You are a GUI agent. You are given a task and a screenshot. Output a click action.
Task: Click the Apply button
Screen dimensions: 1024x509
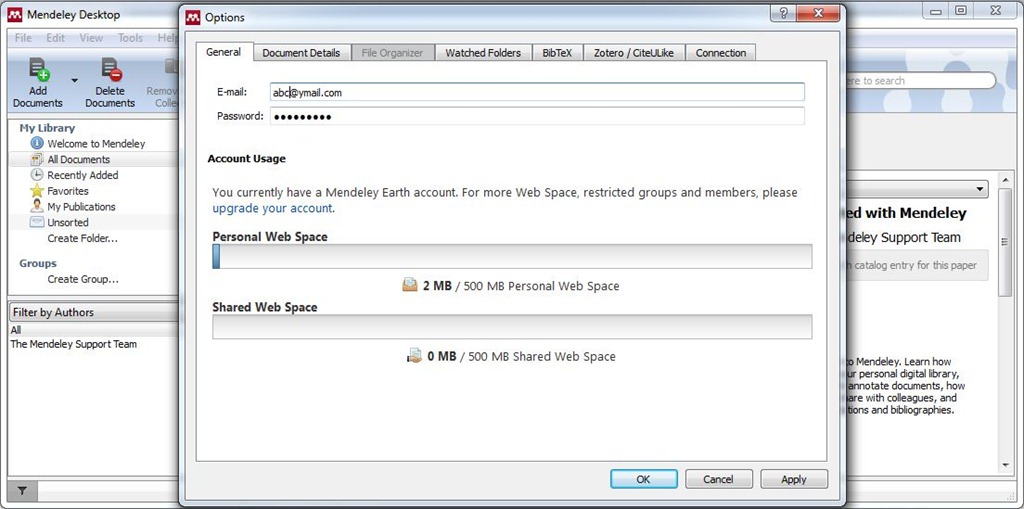(793, 479)
